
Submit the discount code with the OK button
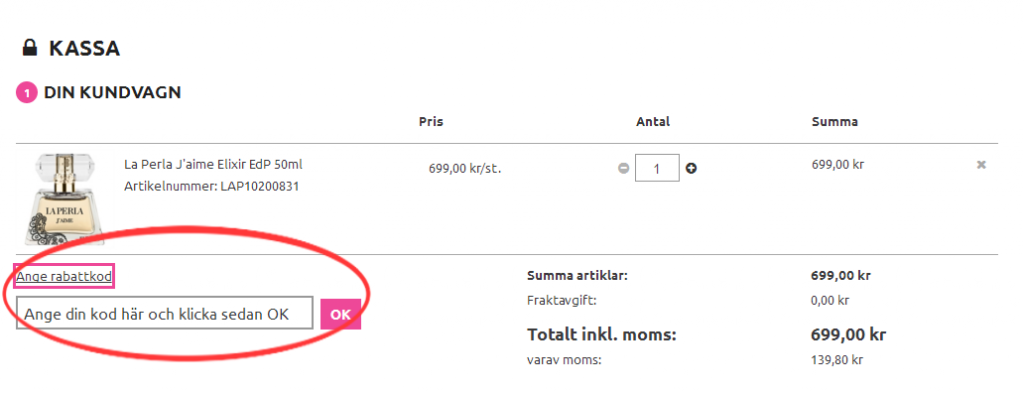coord(340,314)
